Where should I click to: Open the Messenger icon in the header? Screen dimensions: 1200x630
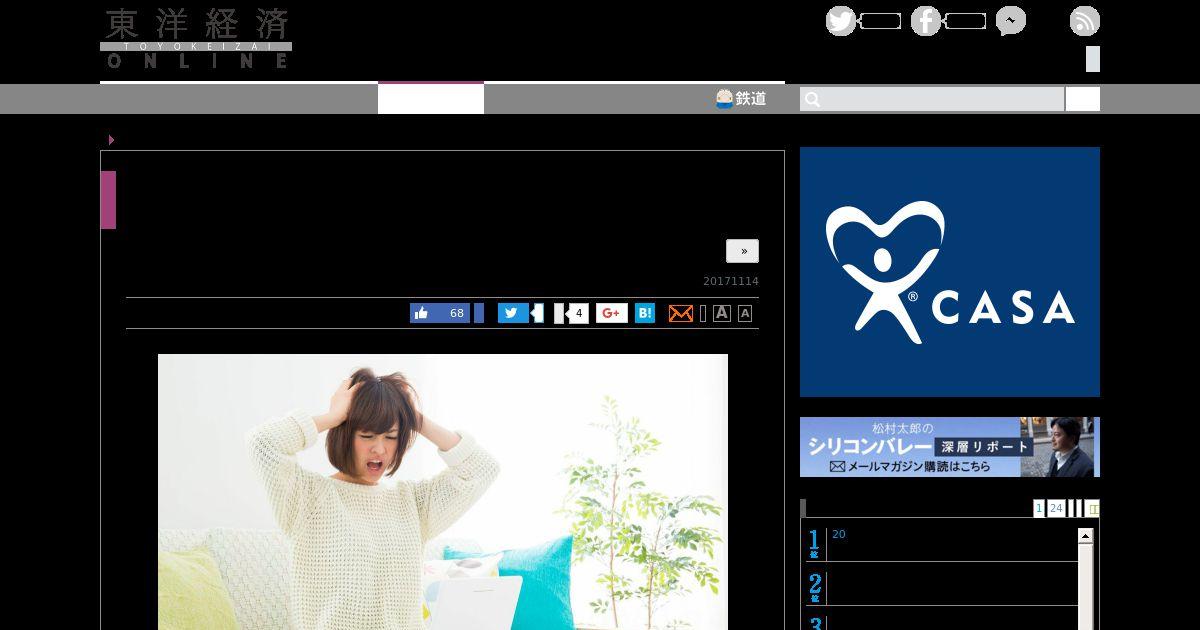click(x=1011, y=21)
